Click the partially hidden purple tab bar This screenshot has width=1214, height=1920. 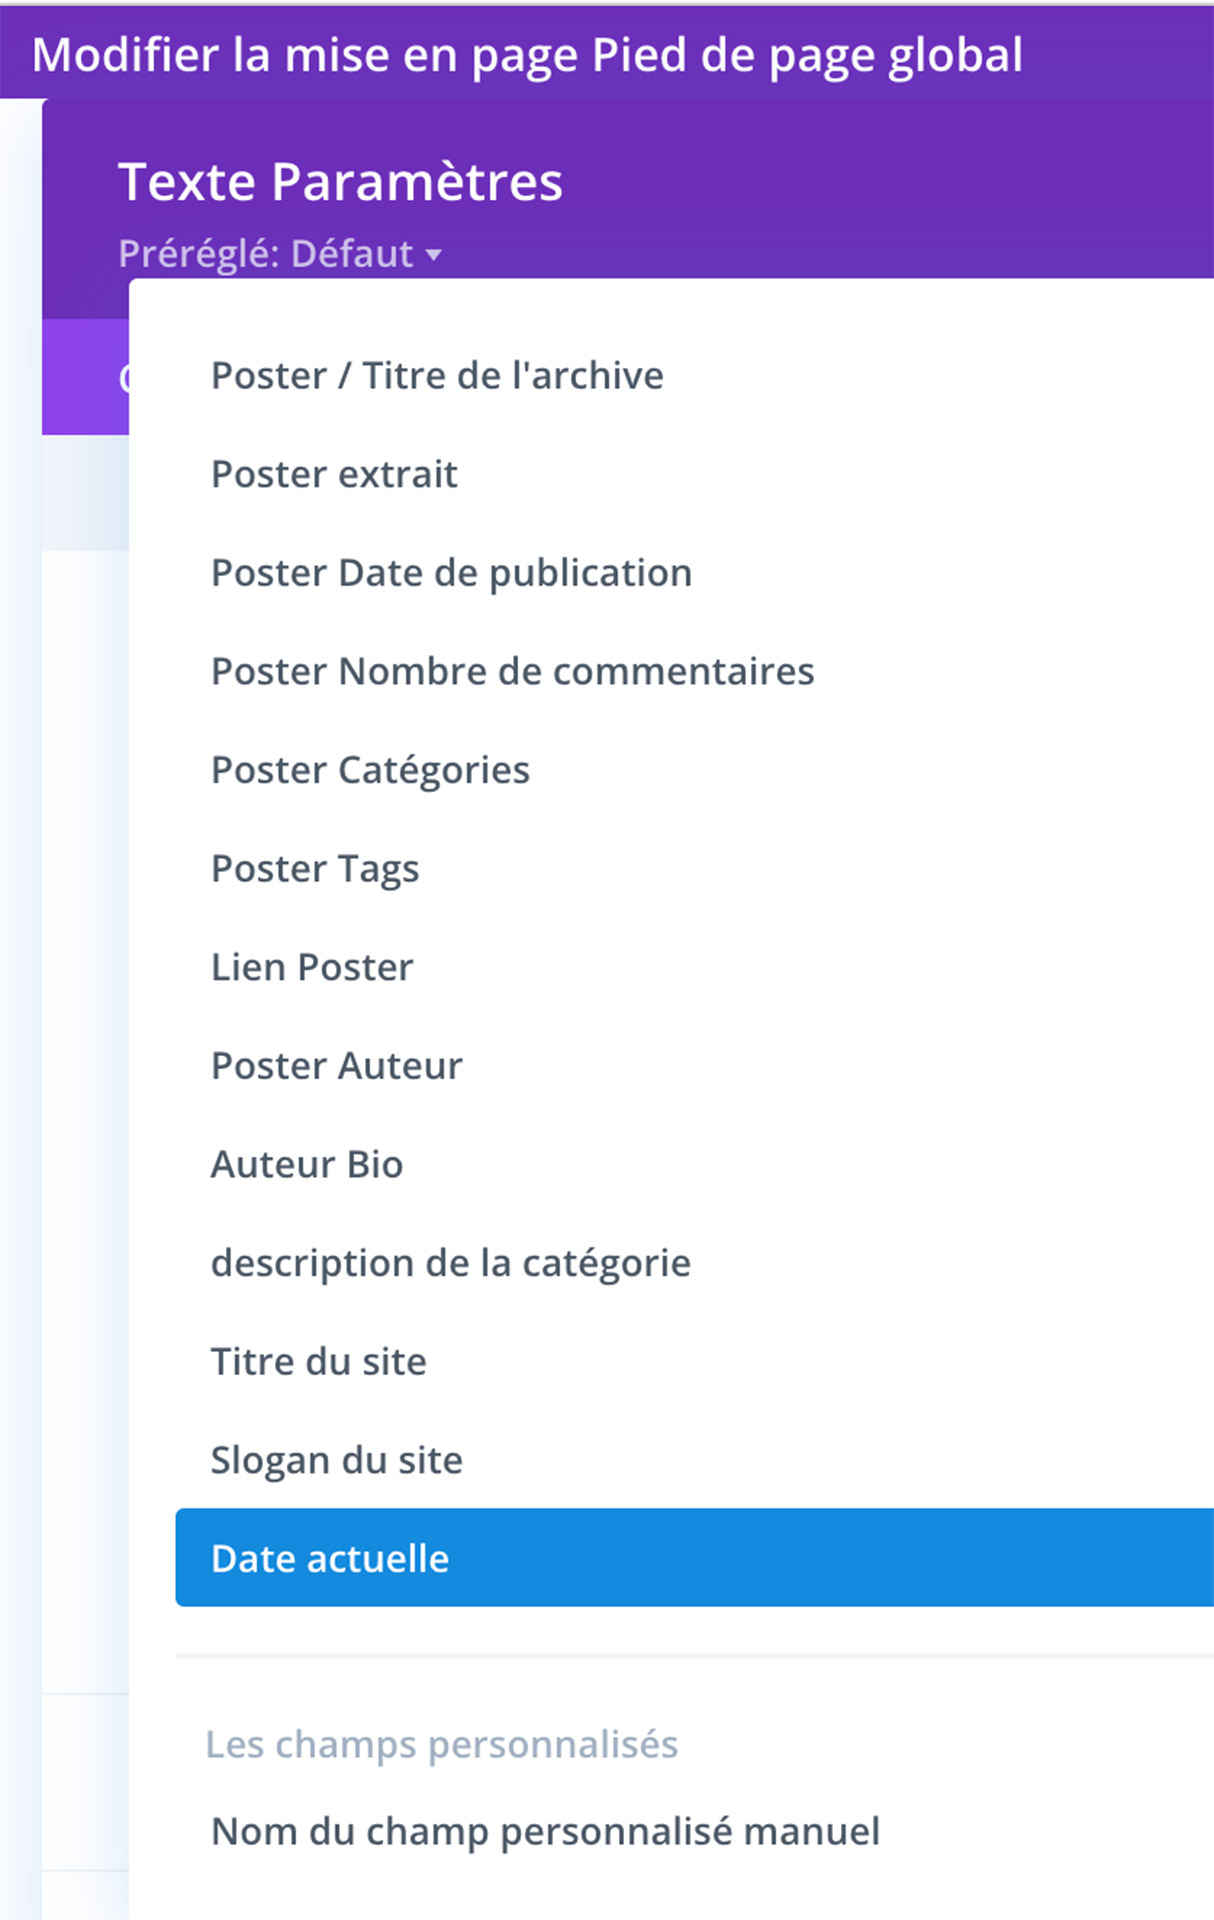point(85,377)
